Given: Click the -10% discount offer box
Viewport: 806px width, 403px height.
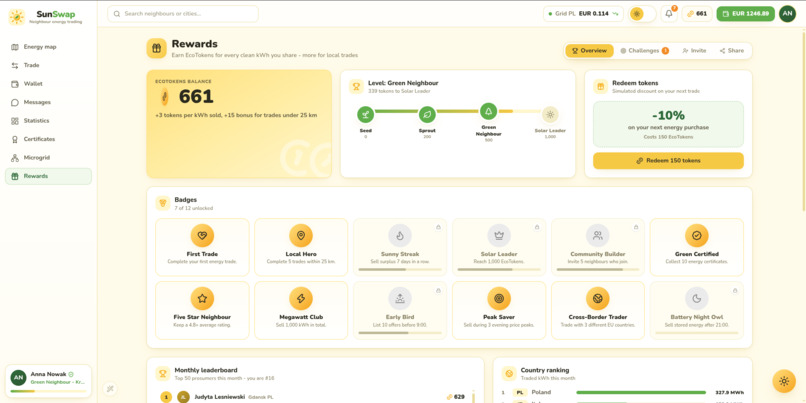Looking at the screenshot, I should tap(668, 124).
